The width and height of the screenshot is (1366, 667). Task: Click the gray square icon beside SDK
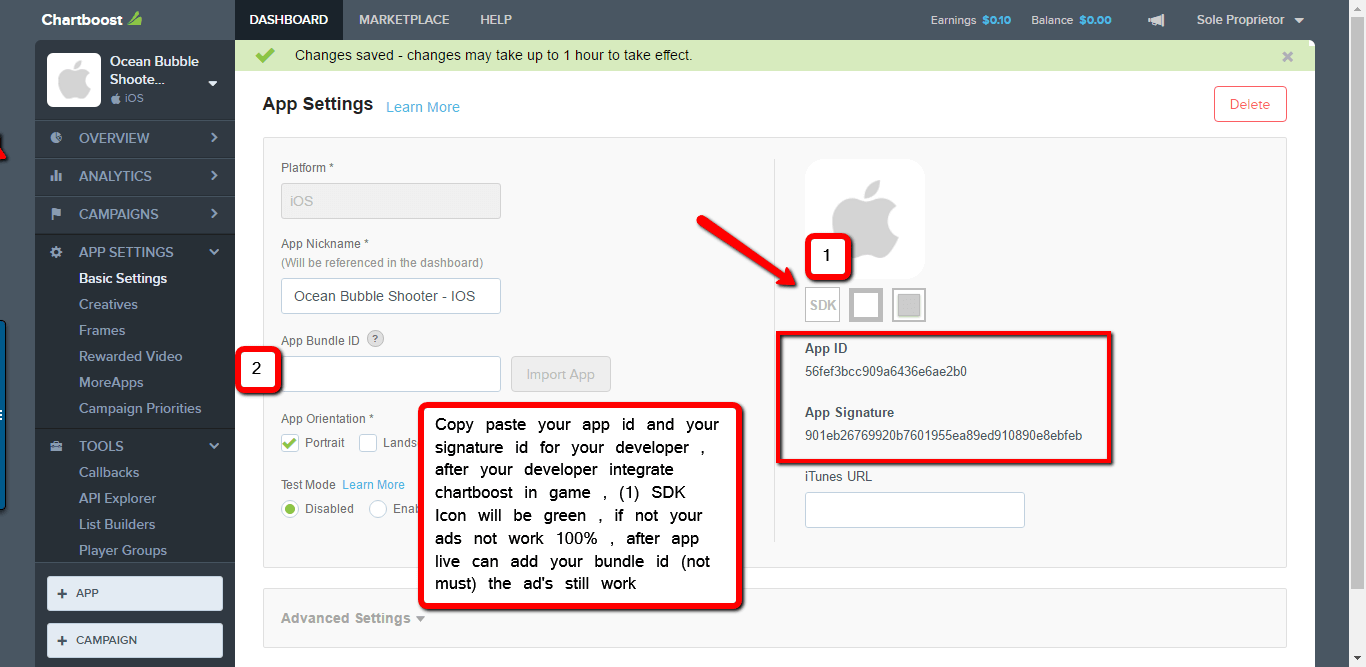pos(909,305)
